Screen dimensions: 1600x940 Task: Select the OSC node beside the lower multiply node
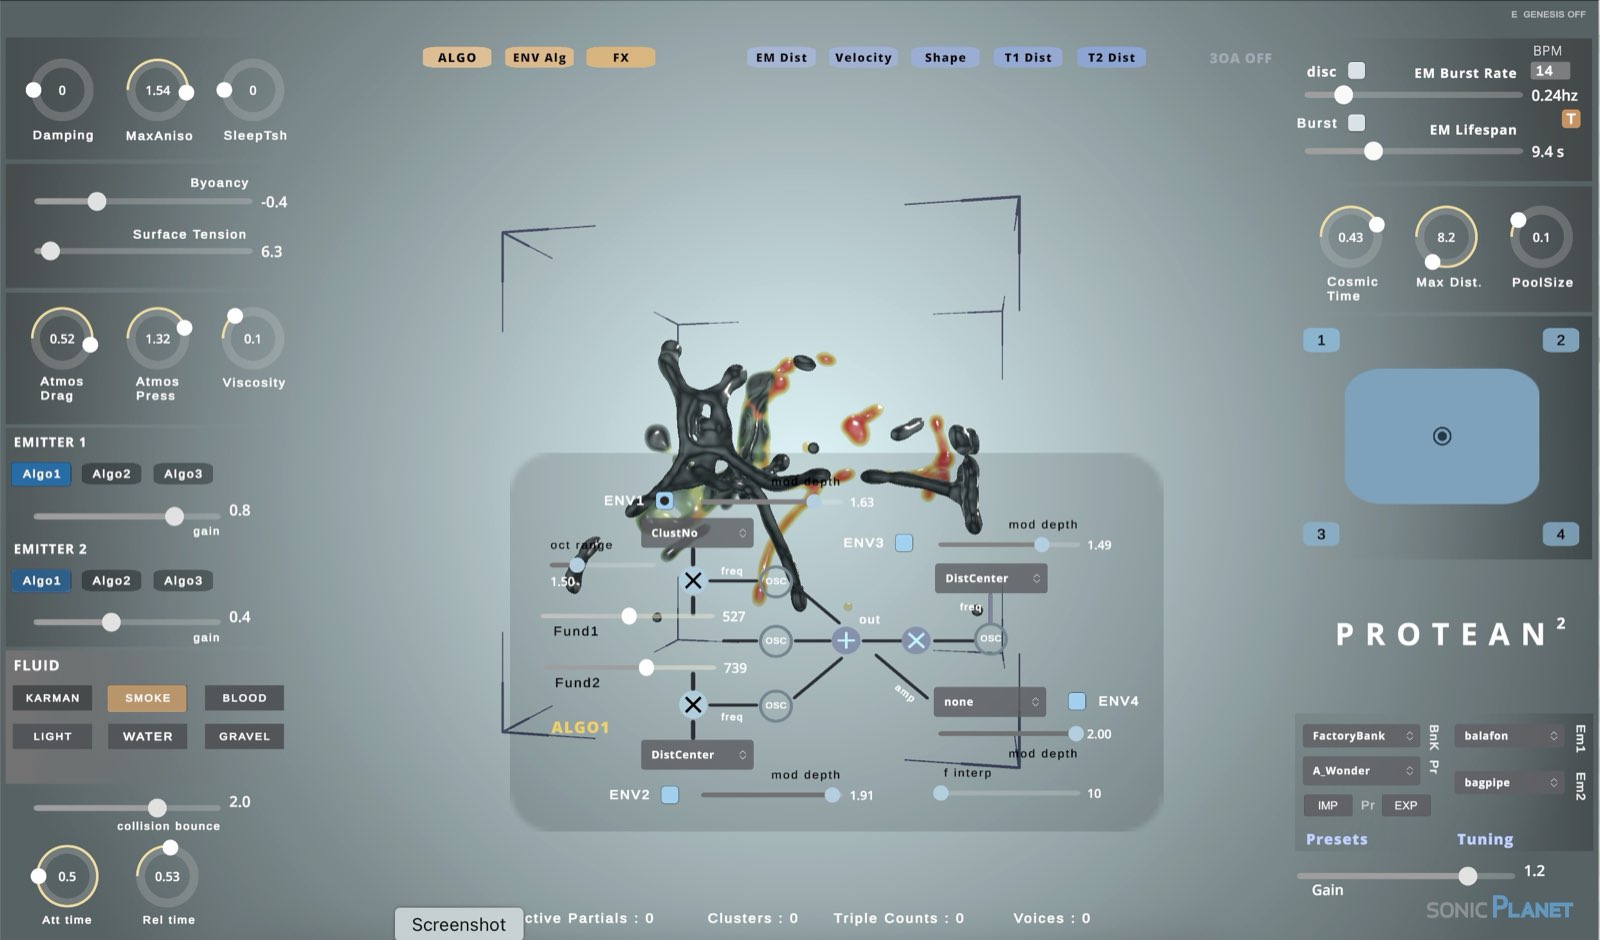click(x=776, y=705)
